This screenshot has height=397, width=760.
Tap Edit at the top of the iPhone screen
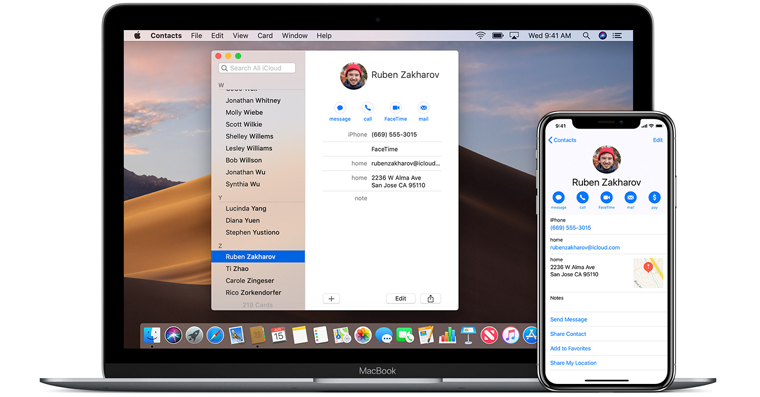(x=657, y=140)
